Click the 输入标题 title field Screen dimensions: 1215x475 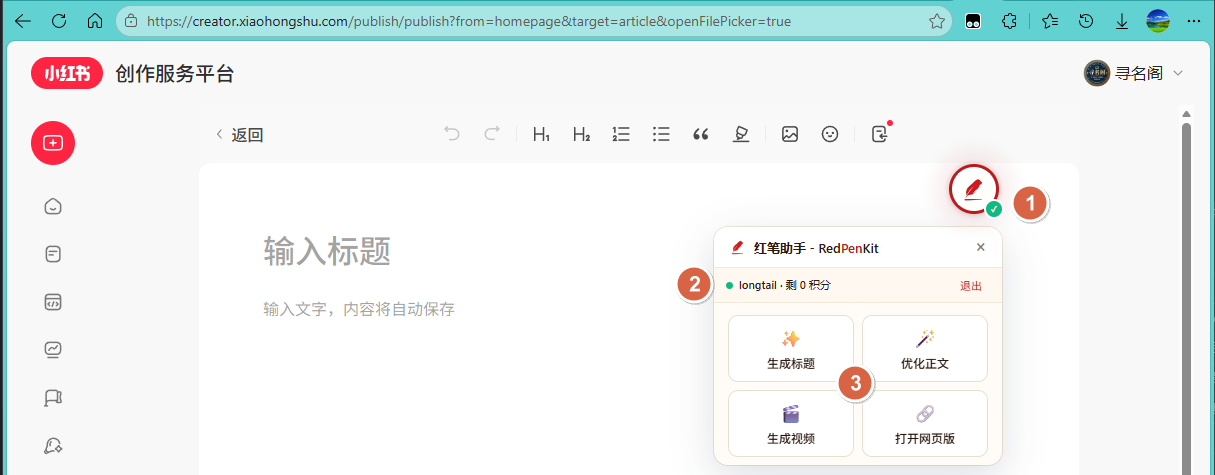pos(327,251)
